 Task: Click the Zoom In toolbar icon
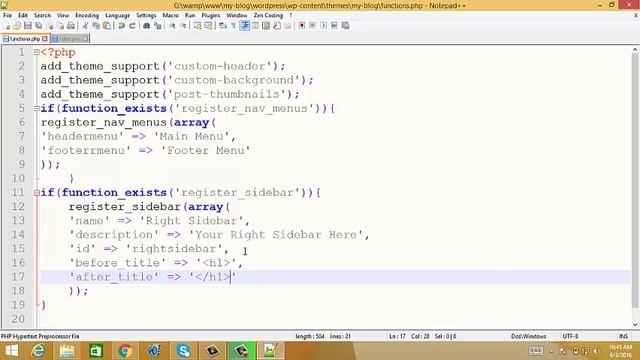click(172, 26)
